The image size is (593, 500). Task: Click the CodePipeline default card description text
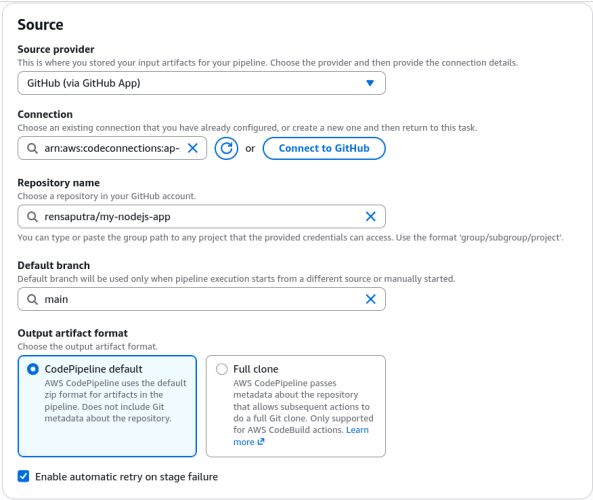click(x=115, y=401)
